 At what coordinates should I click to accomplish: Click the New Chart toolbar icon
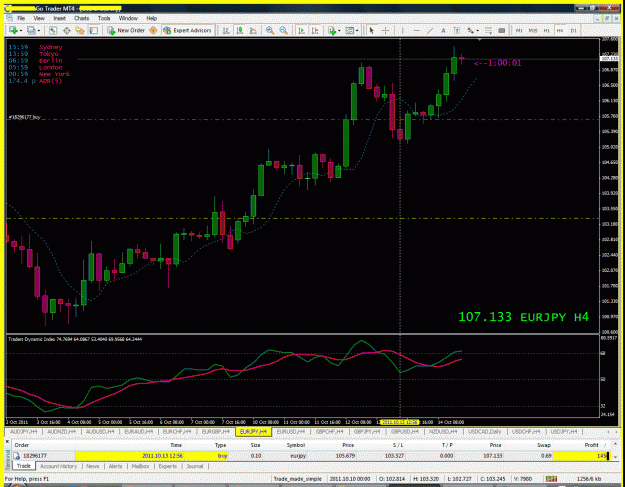tap(13, 30)
